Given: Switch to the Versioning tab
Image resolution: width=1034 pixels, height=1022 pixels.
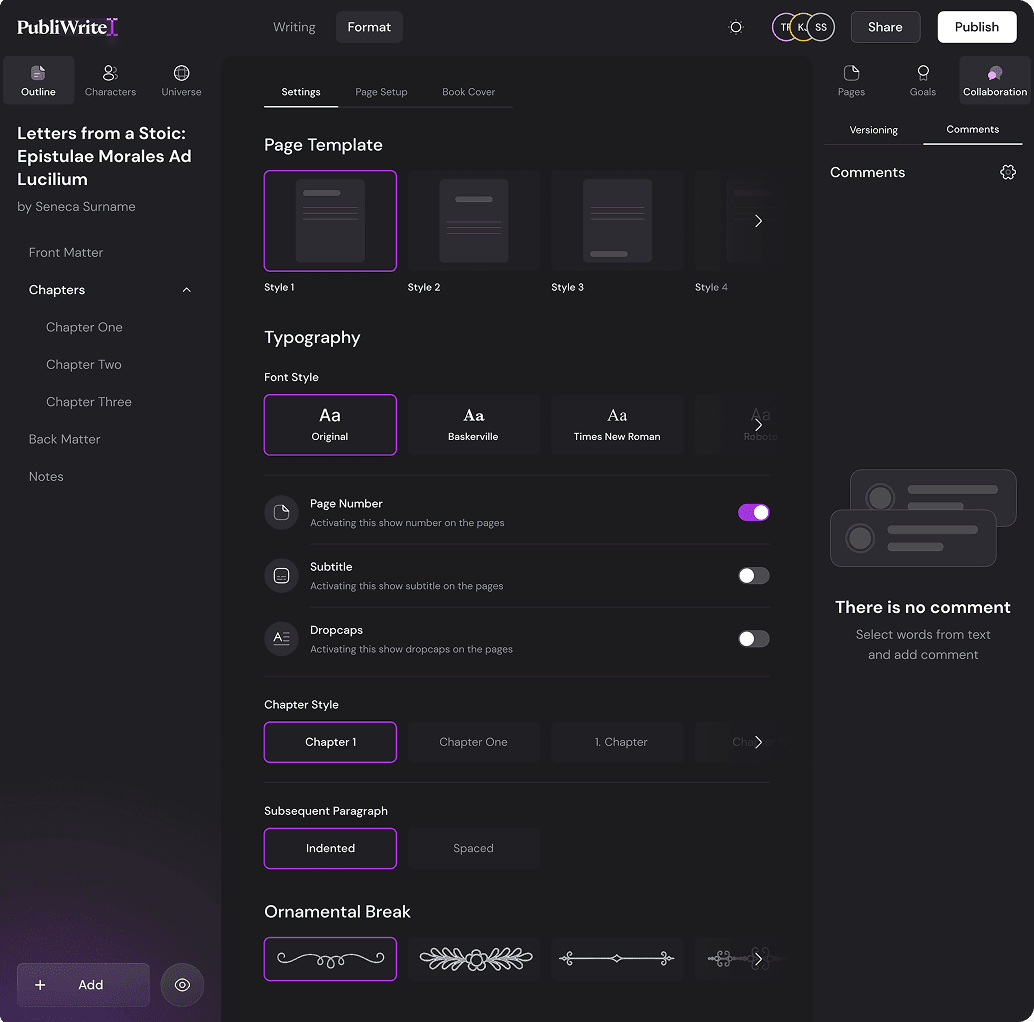Looking at the screenshot, I should (873, 130).
